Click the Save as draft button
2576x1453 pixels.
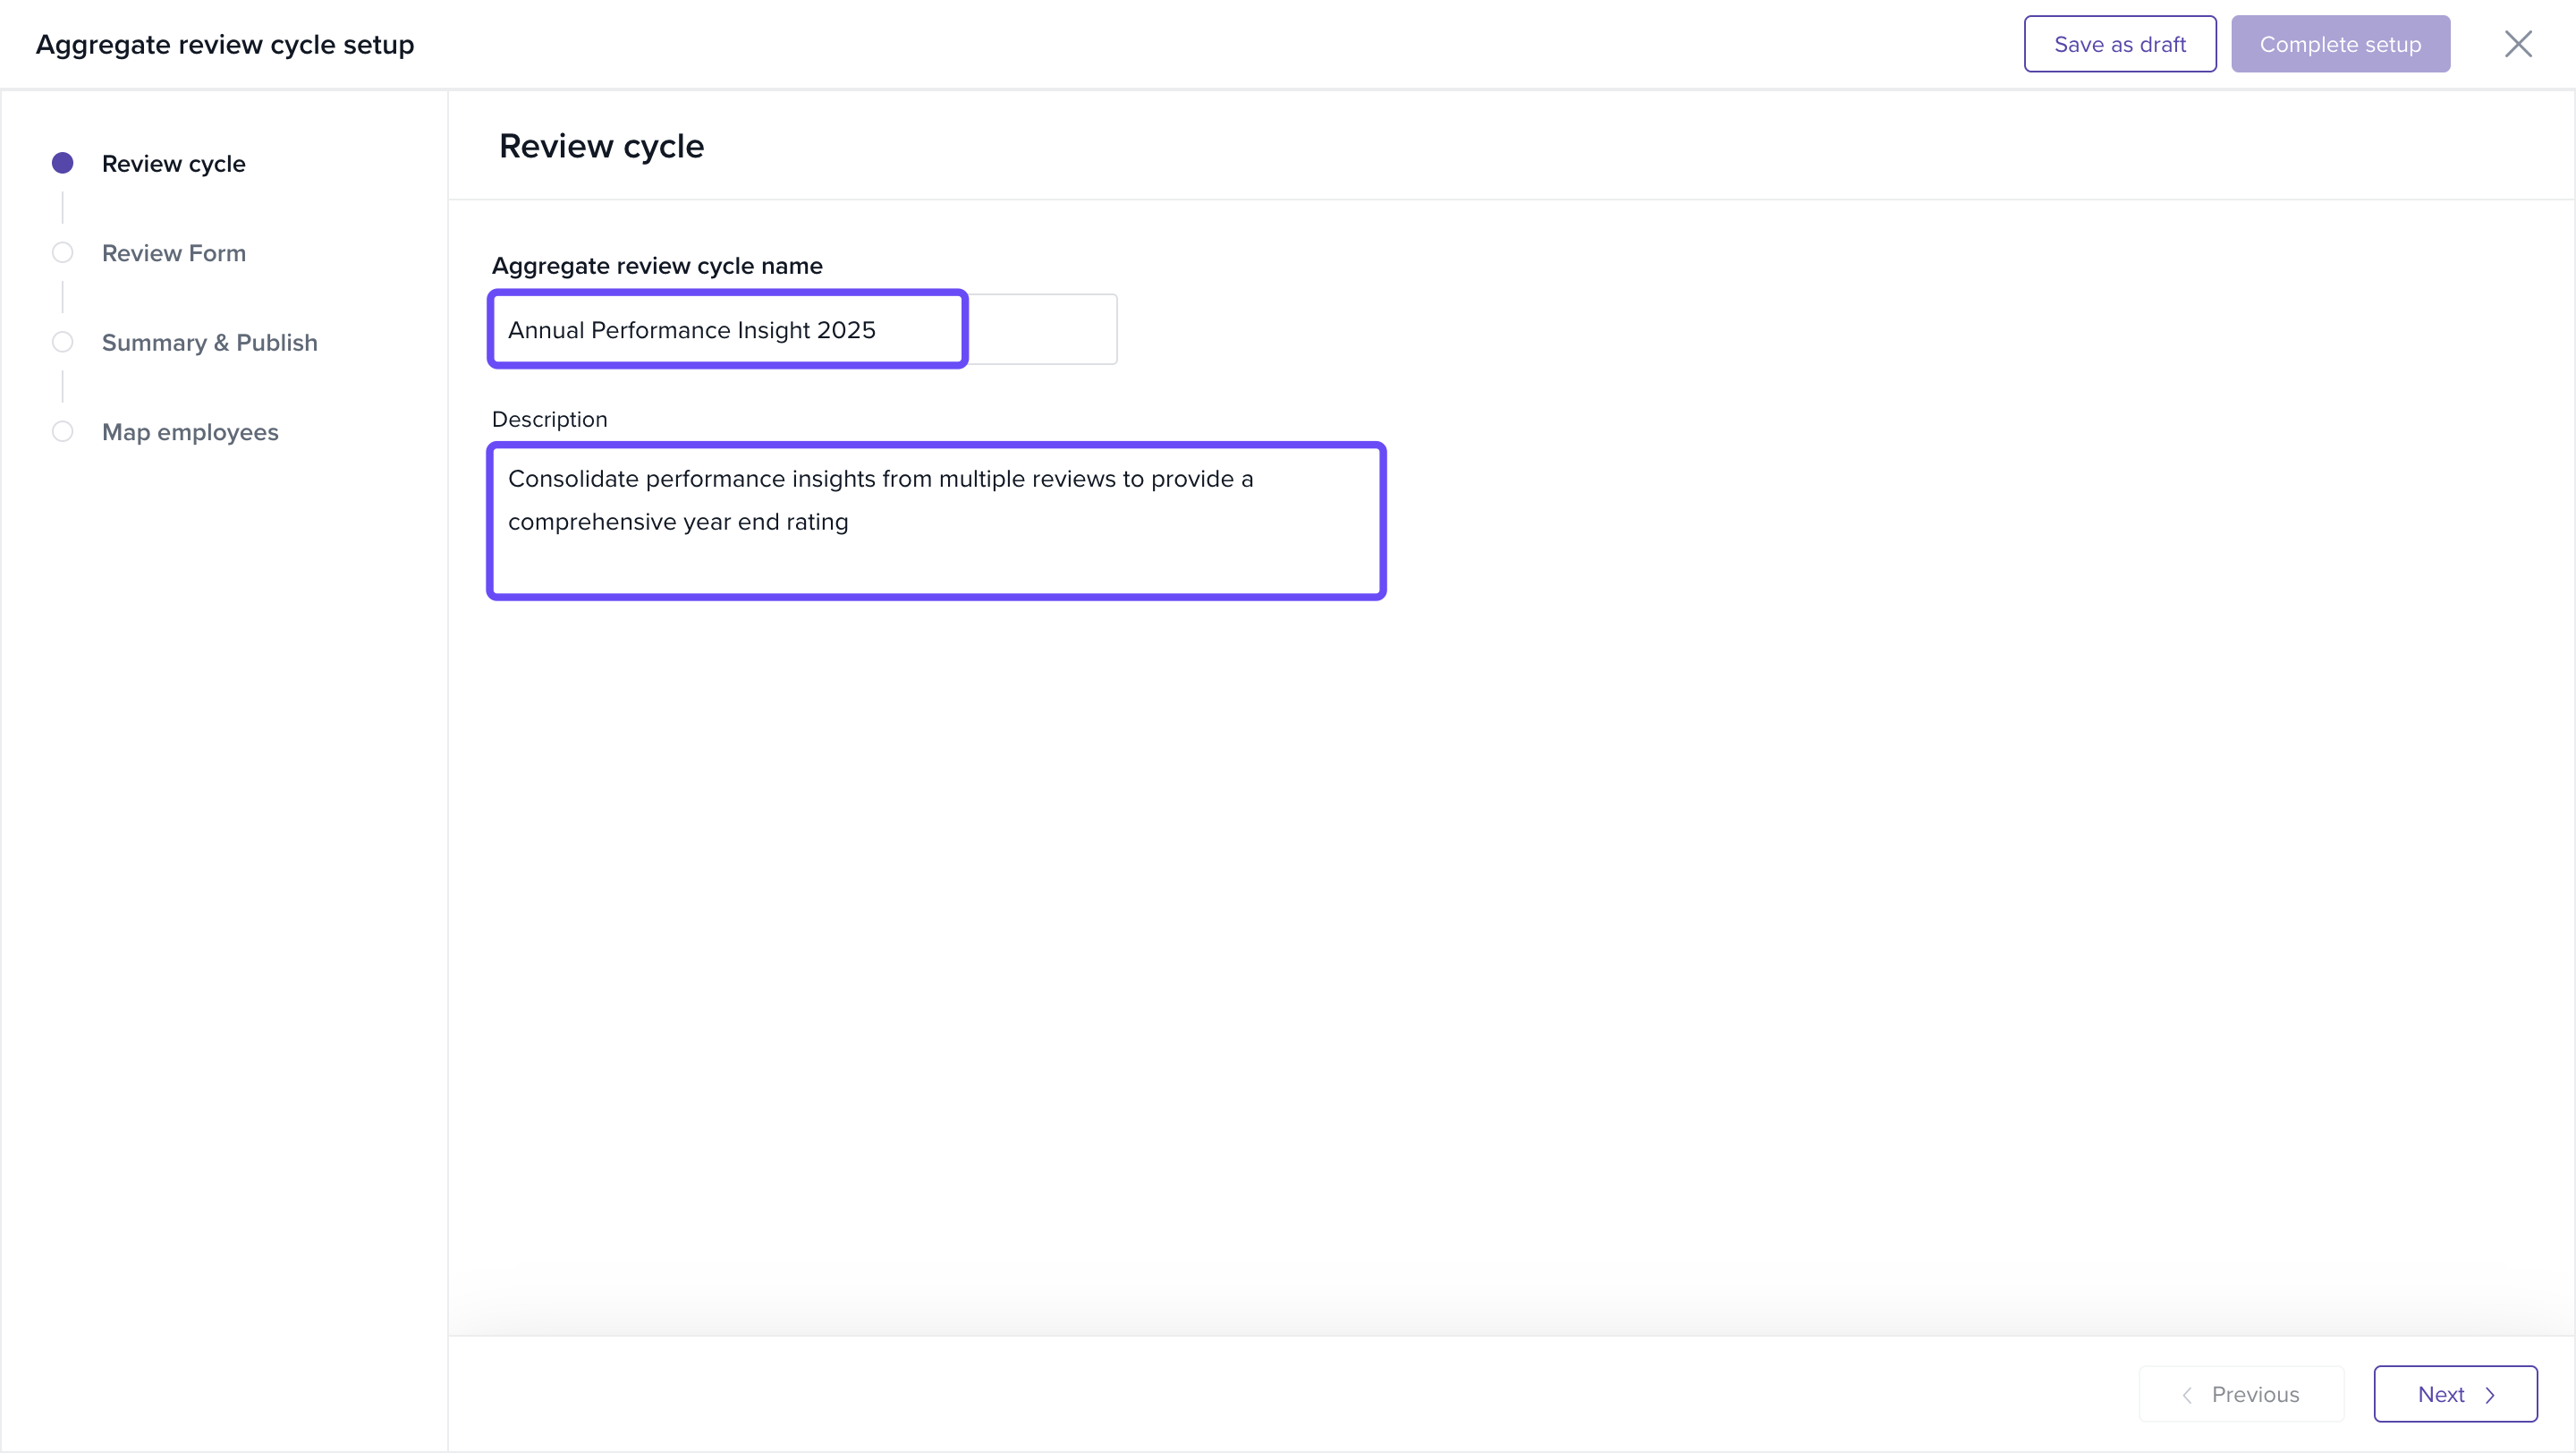(x=2119, y=44)
